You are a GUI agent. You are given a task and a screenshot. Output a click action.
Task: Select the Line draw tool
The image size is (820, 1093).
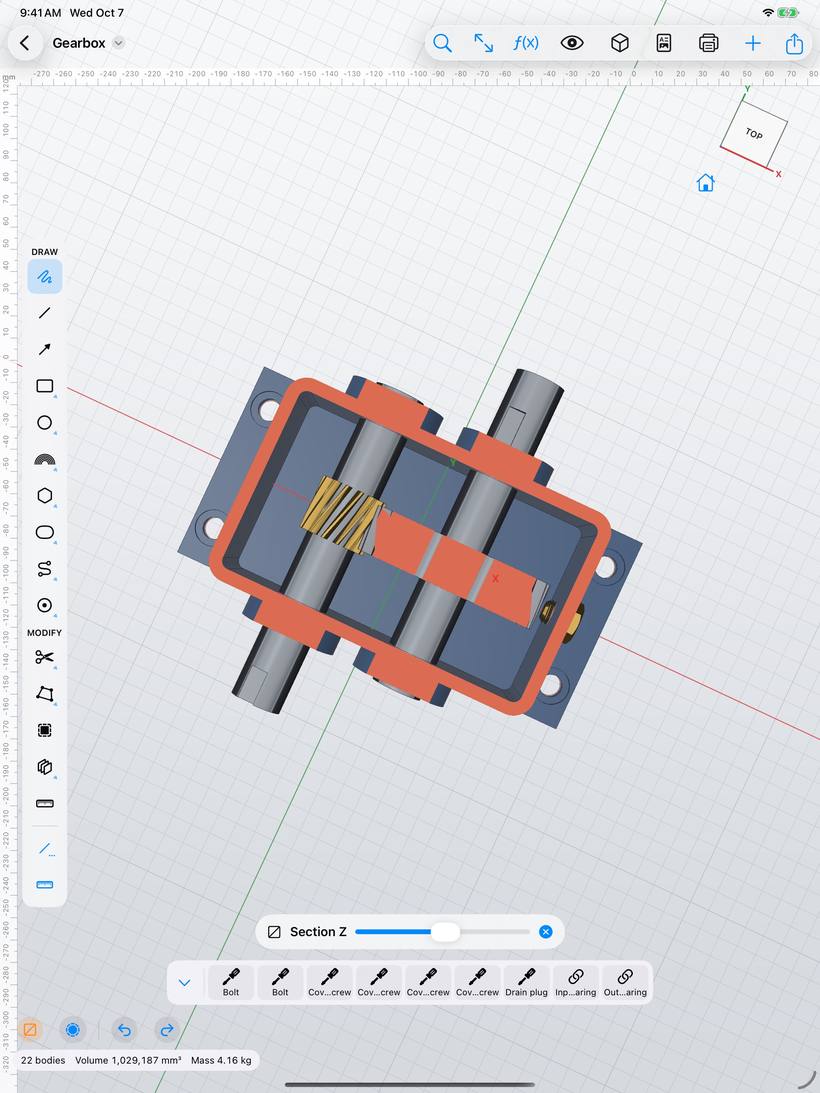pos(45,313)
